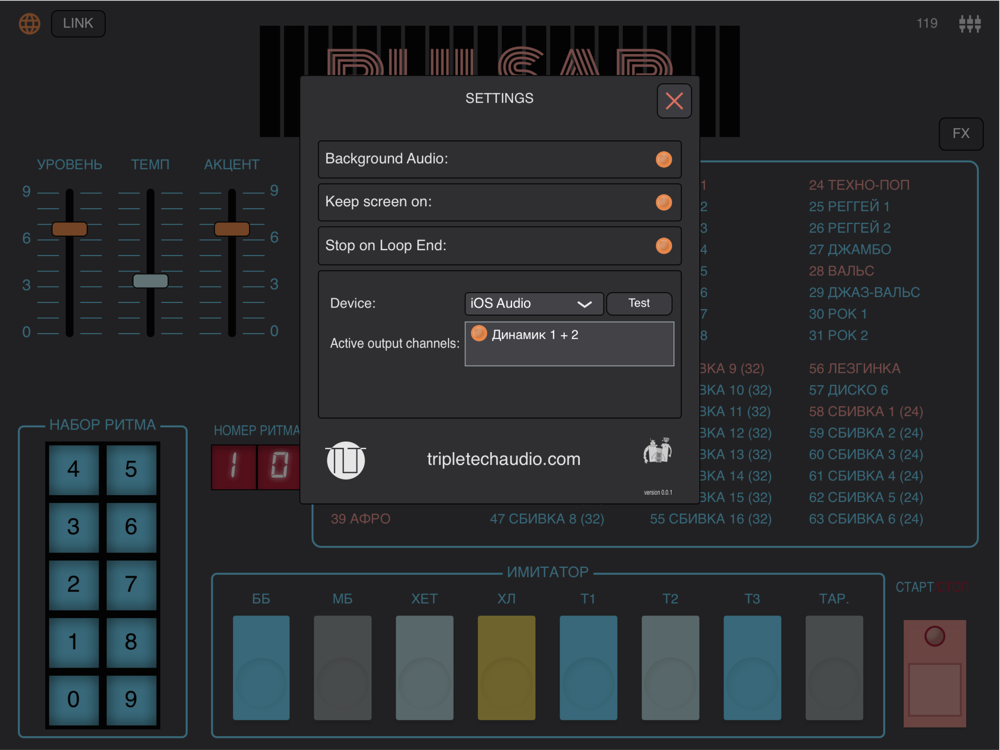Click the УРОВЕНЬ slider handle
The height and width of the screenshot is (750, 1000).
tap(70, 229)
